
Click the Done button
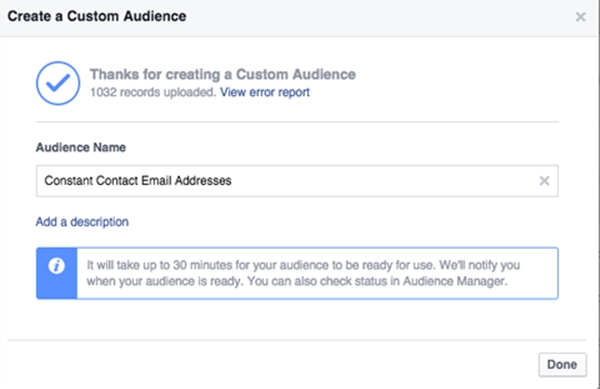(x=562, y=365)
